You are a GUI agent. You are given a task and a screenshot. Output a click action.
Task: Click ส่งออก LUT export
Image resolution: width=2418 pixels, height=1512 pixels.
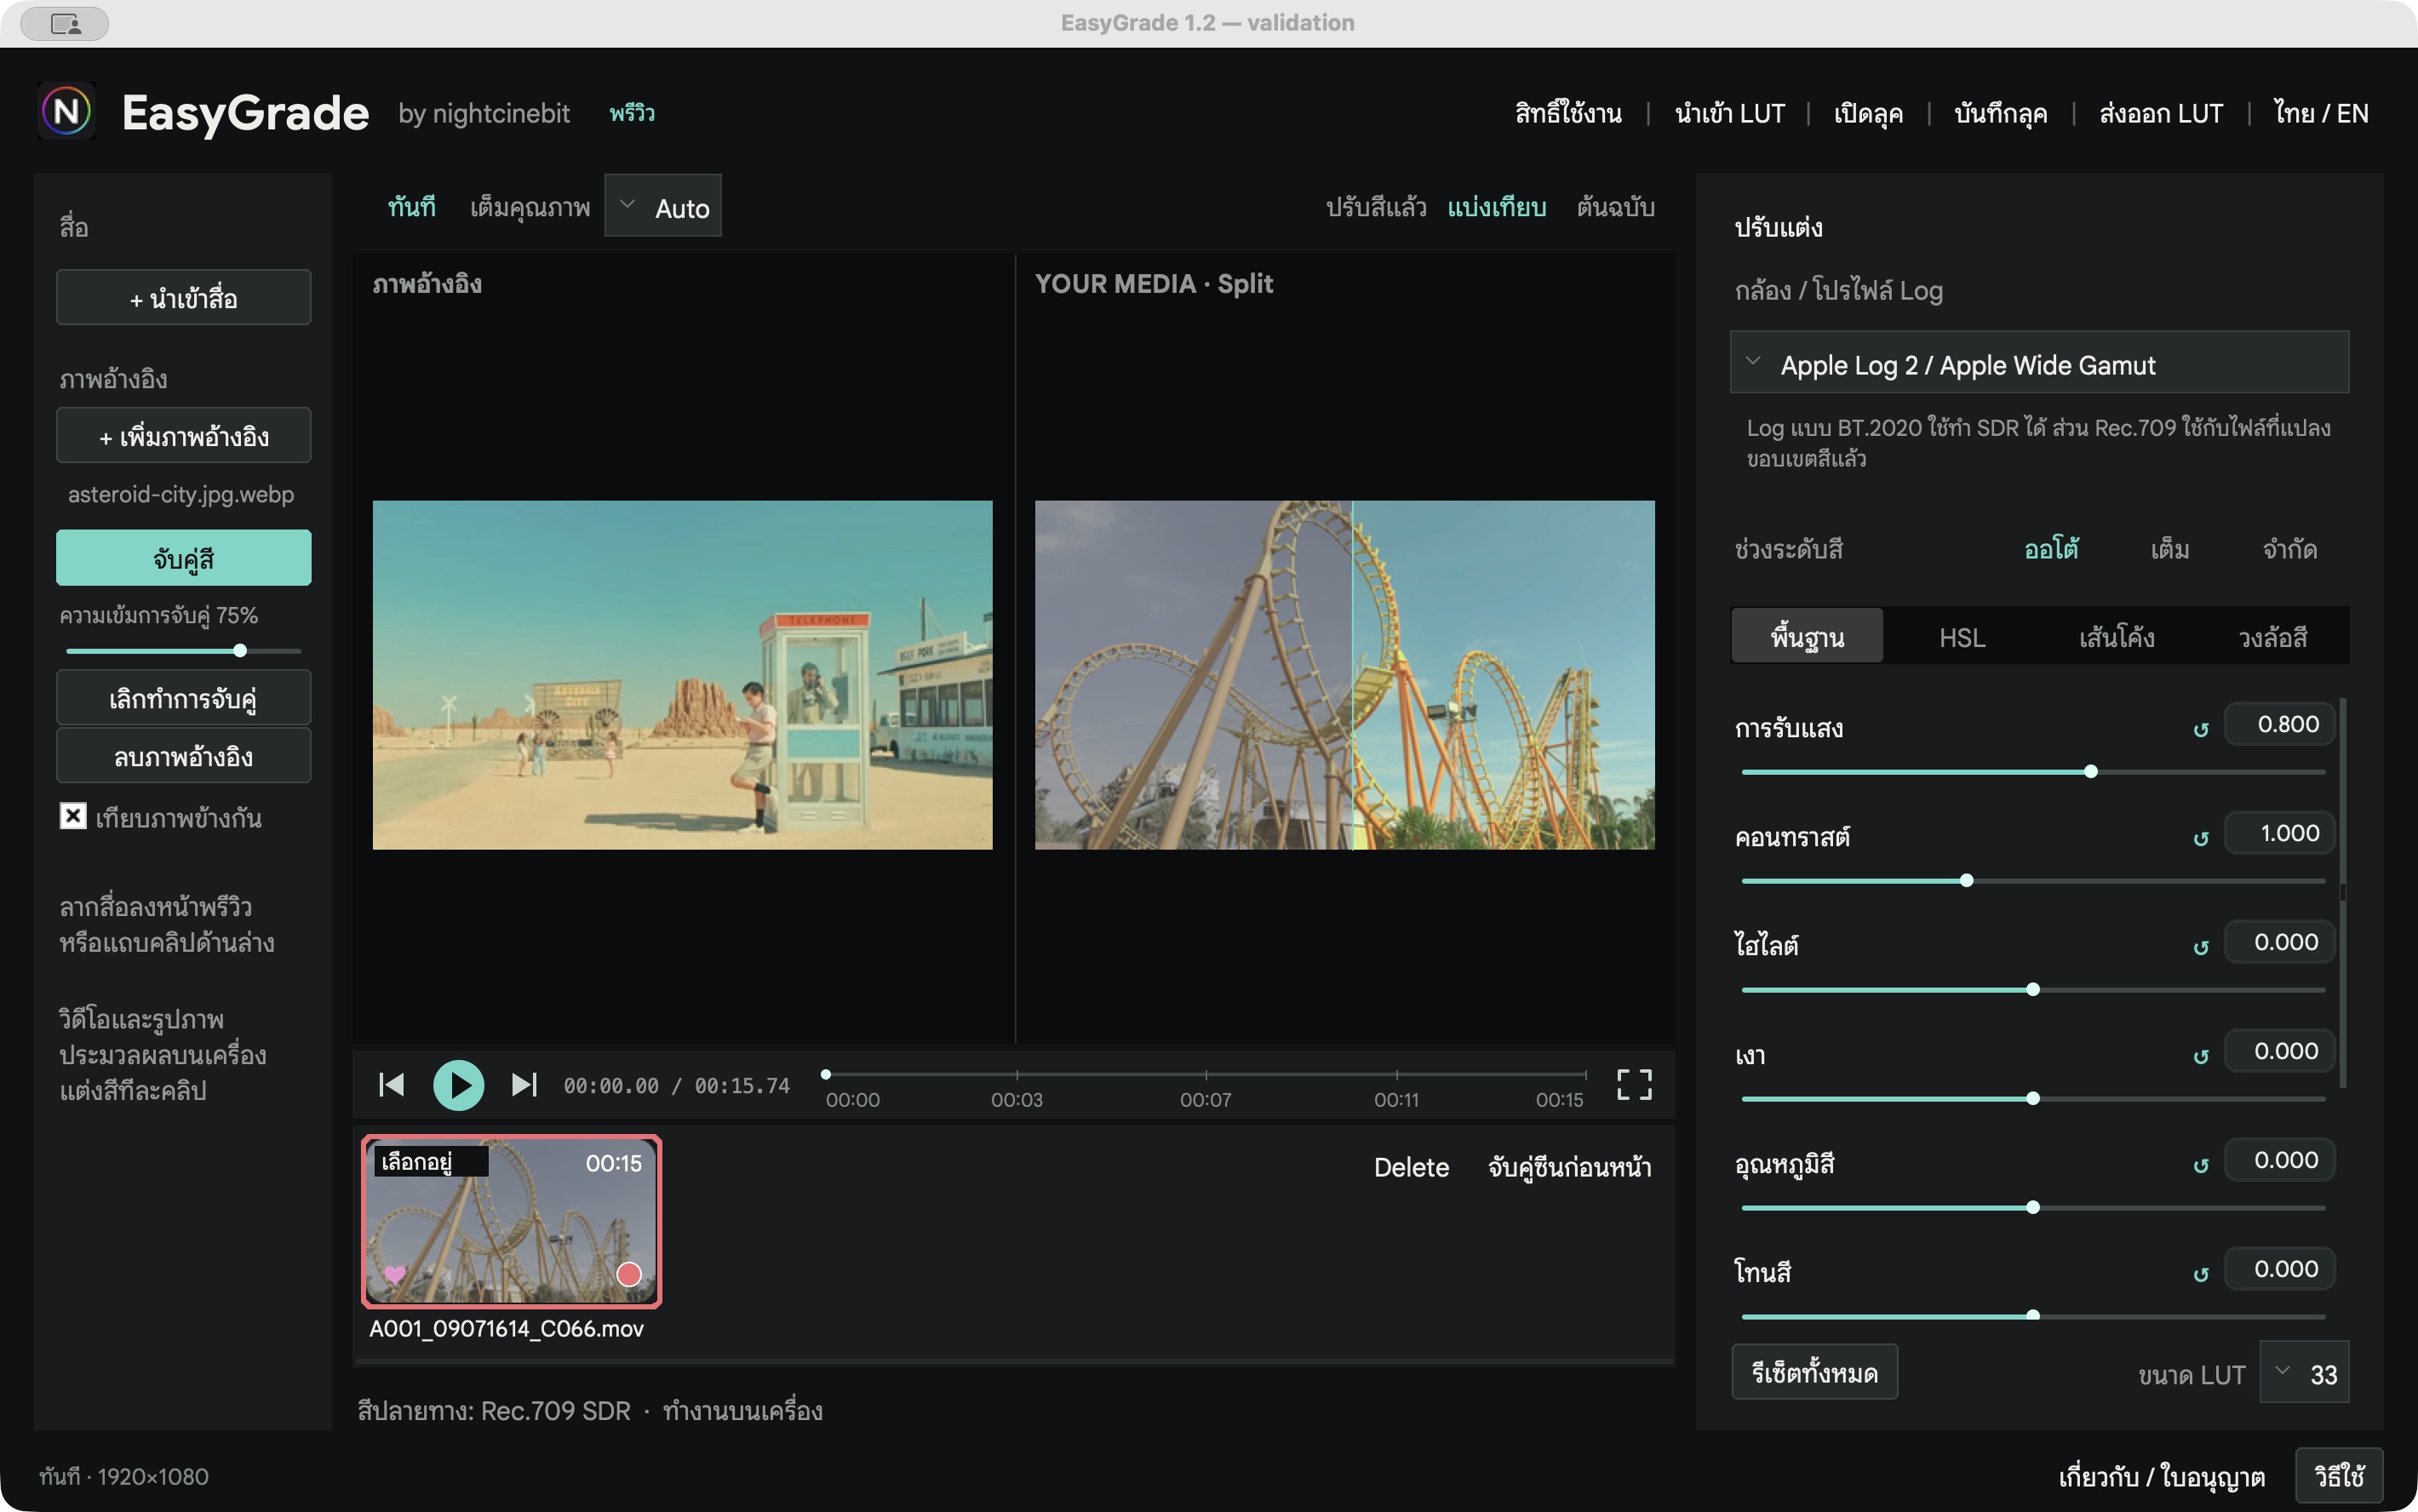click(x=2161, y=113)
